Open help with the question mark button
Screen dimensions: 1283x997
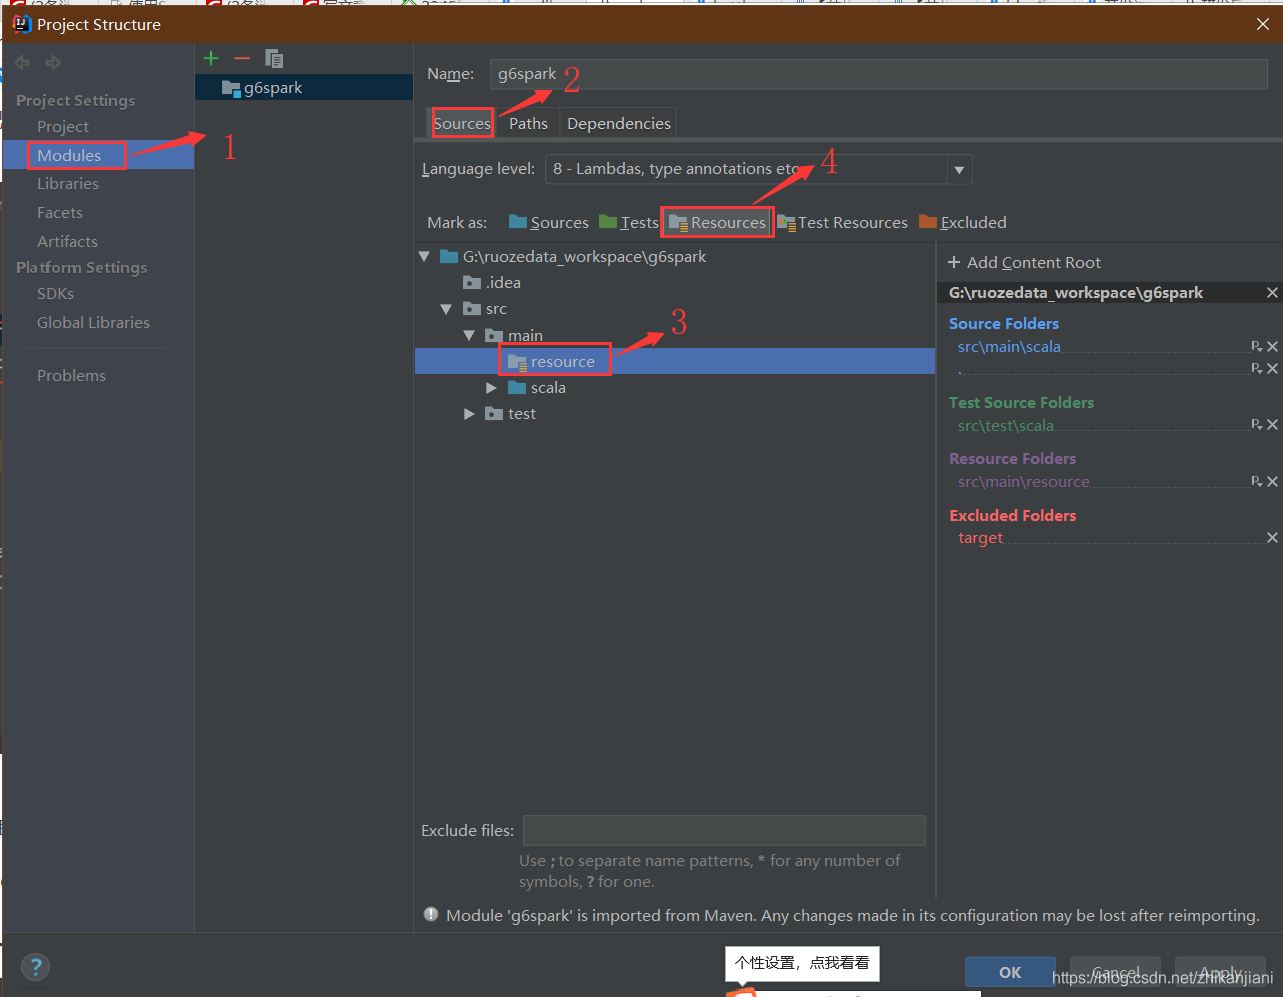point(36,967)
